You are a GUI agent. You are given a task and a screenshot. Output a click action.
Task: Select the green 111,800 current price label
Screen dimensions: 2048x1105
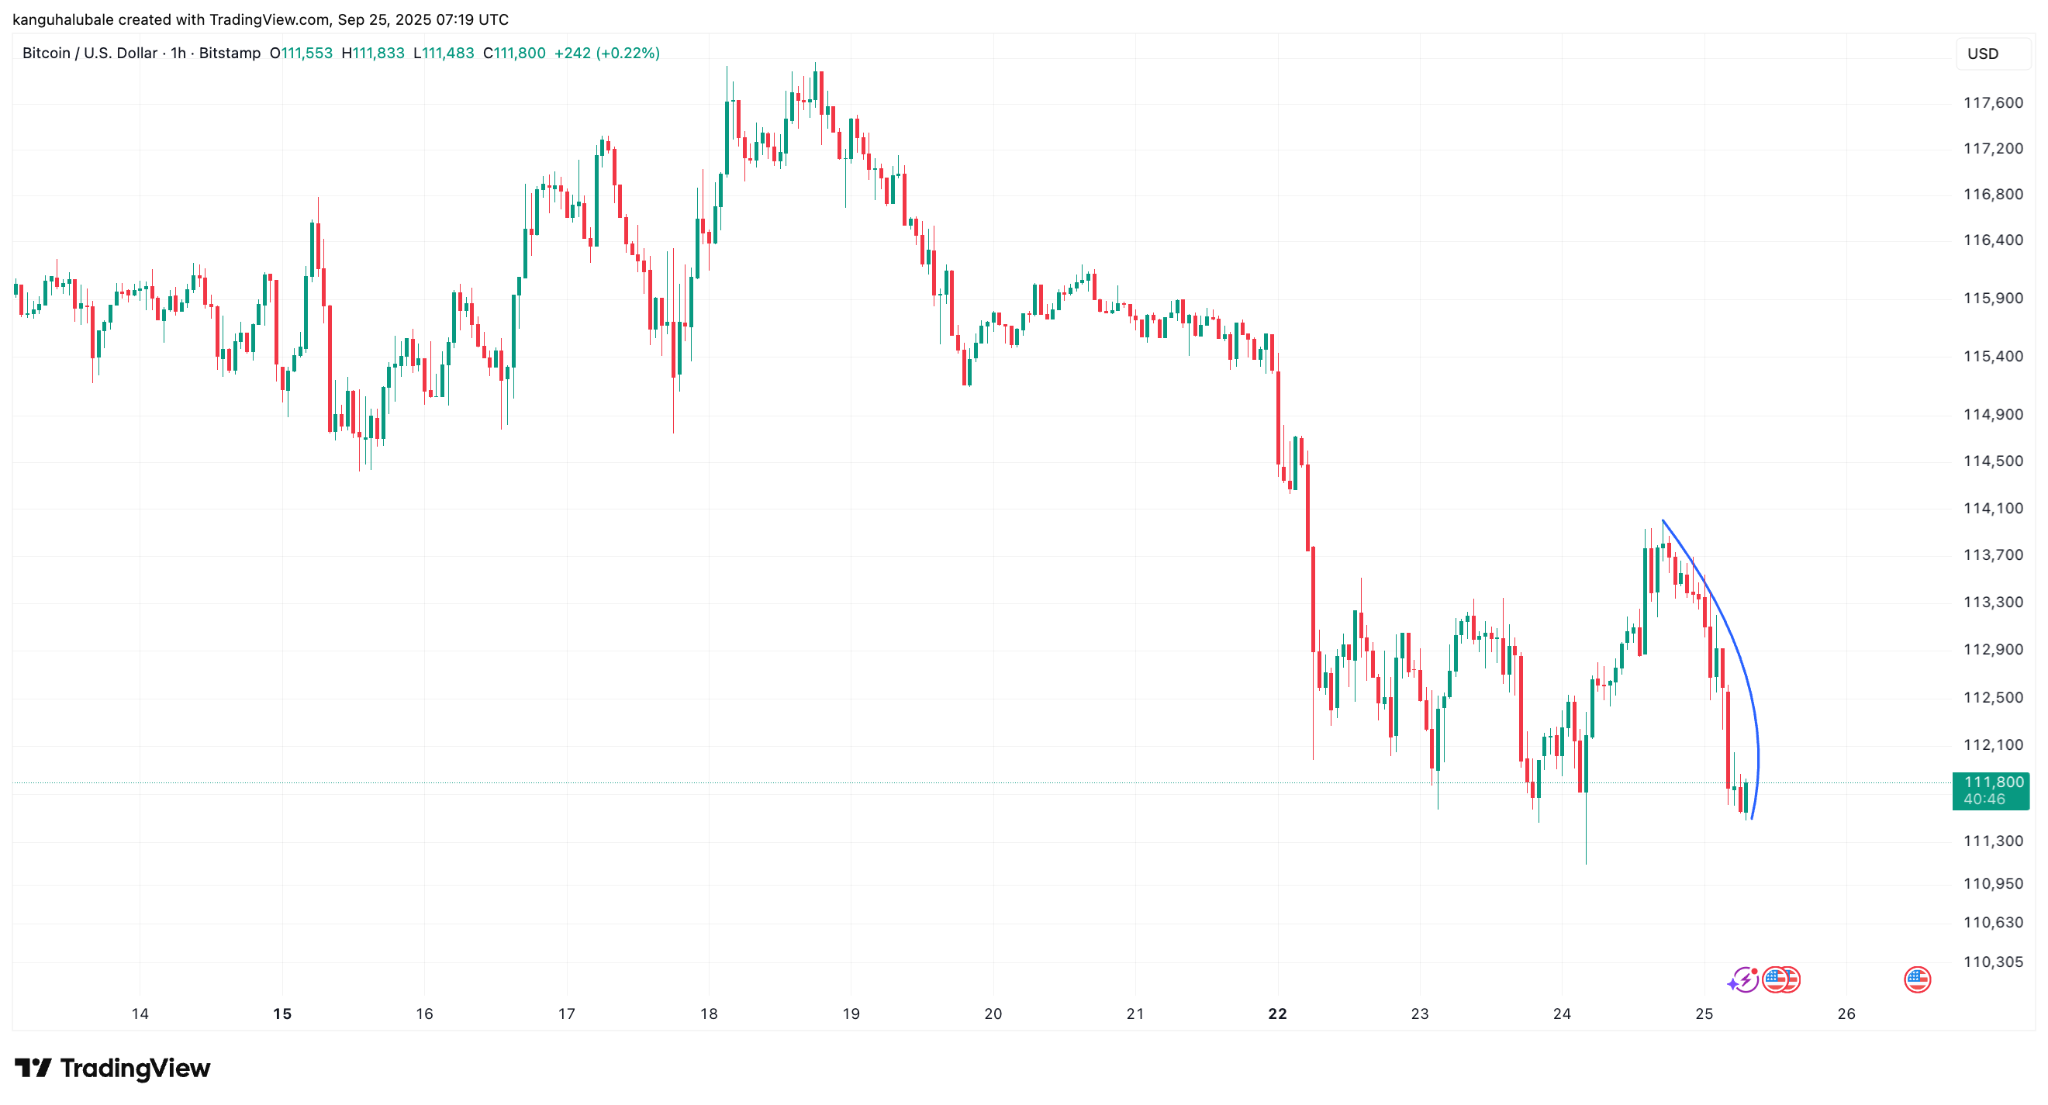click(1993, 782)
